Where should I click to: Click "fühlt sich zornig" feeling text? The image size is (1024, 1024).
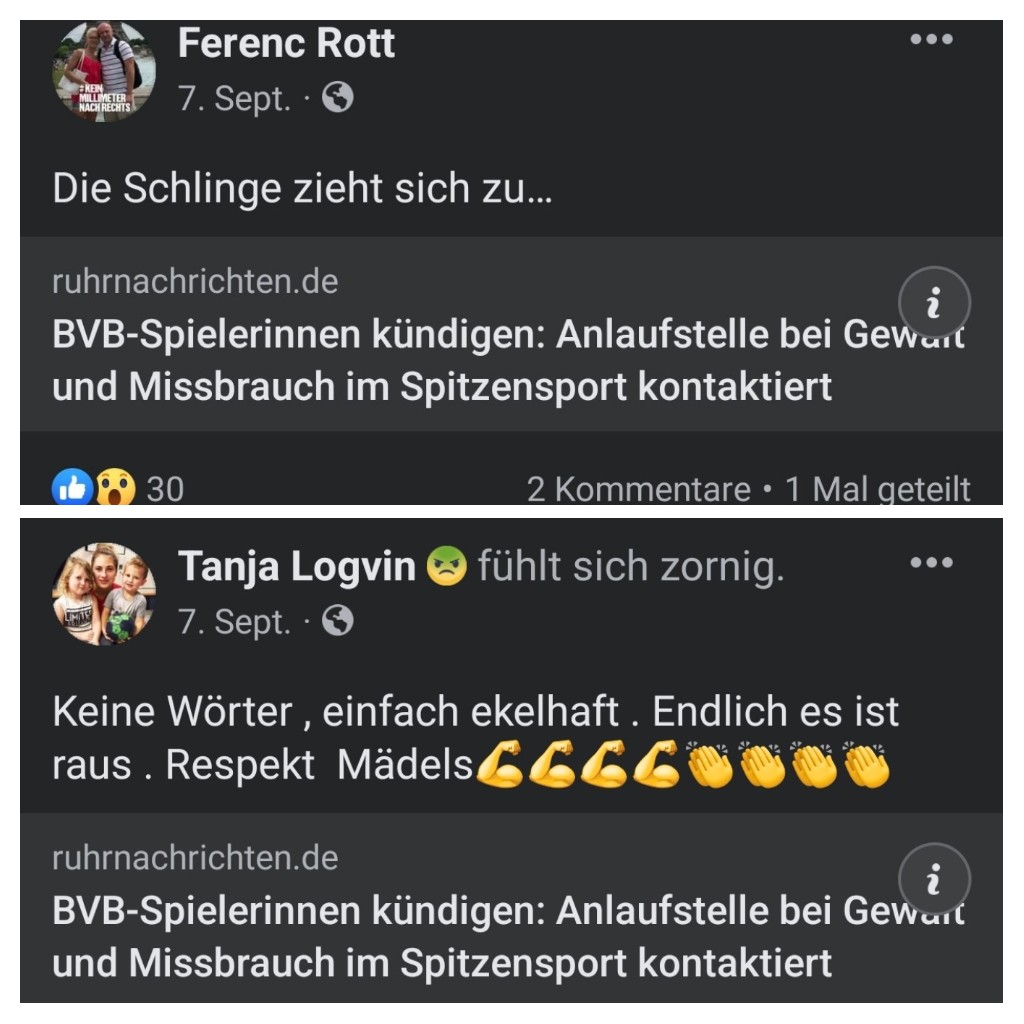[x=630, y=568]
